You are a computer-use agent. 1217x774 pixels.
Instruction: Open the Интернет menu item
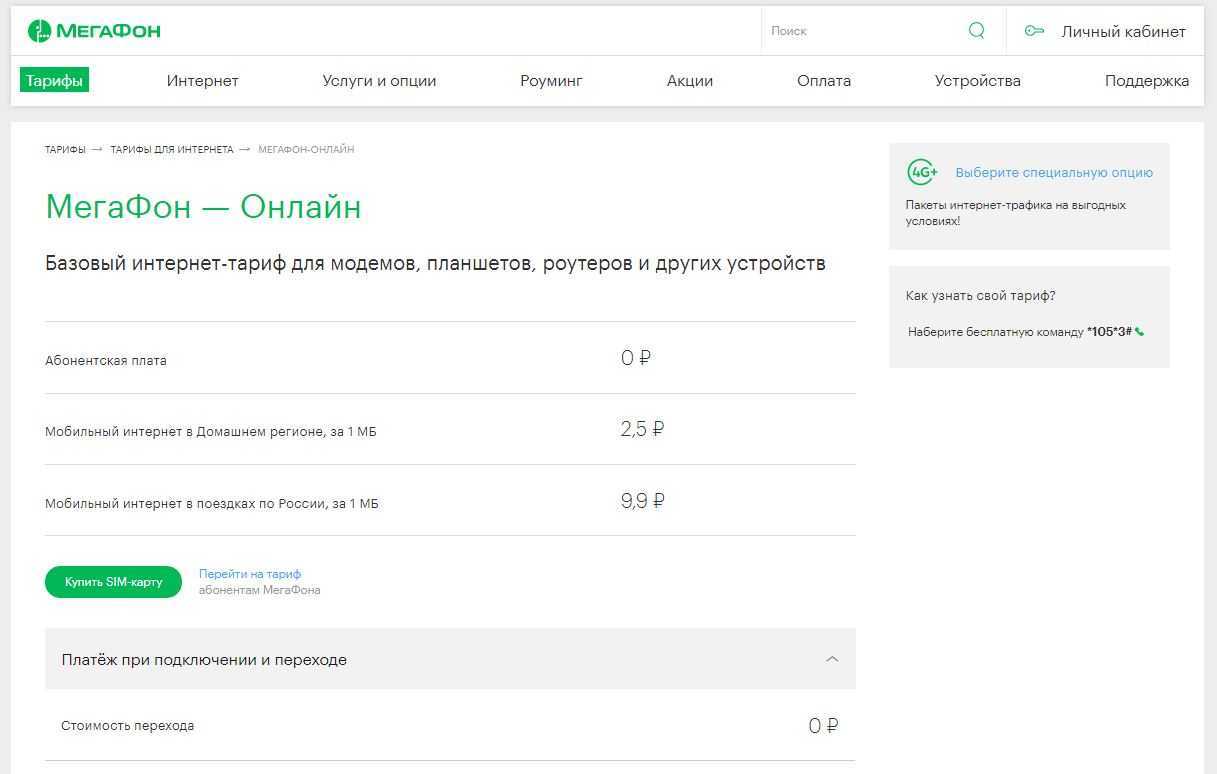(203, 81)
